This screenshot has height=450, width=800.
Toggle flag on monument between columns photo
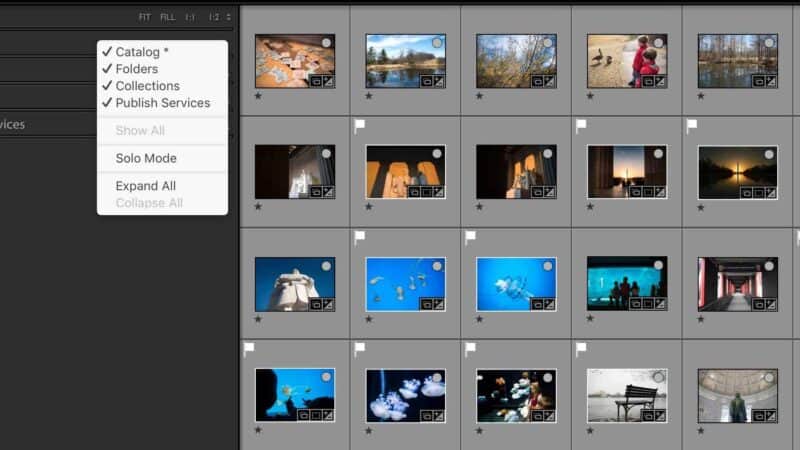581,126
